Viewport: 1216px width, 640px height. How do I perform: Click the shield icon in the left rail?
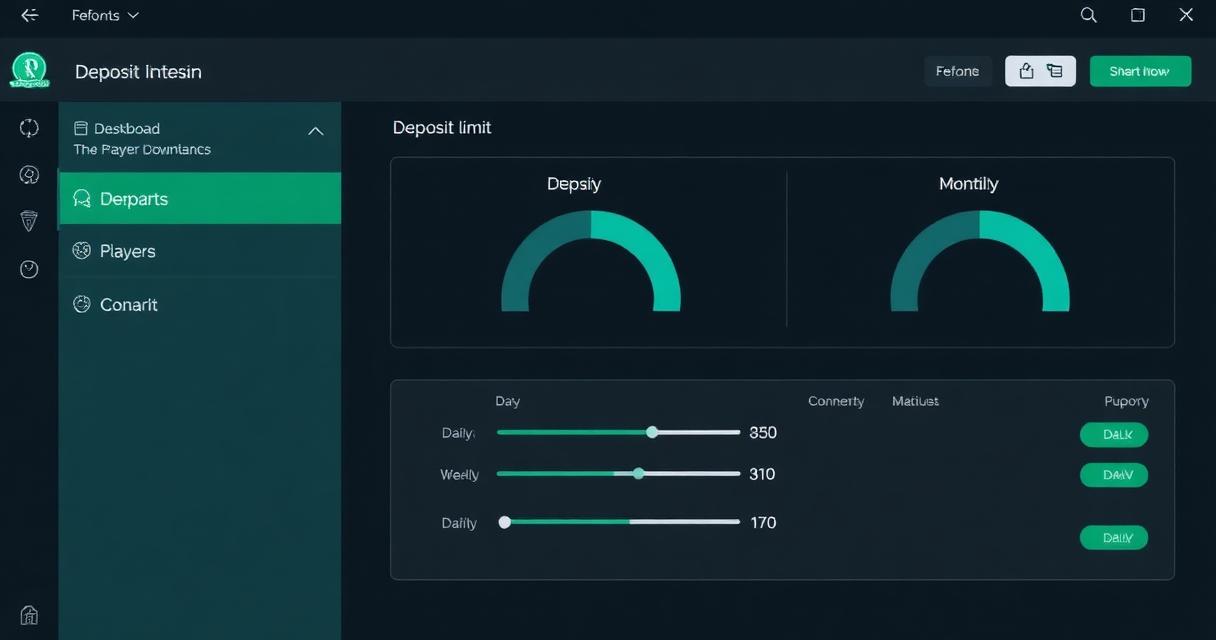click(x=29, y=221)
